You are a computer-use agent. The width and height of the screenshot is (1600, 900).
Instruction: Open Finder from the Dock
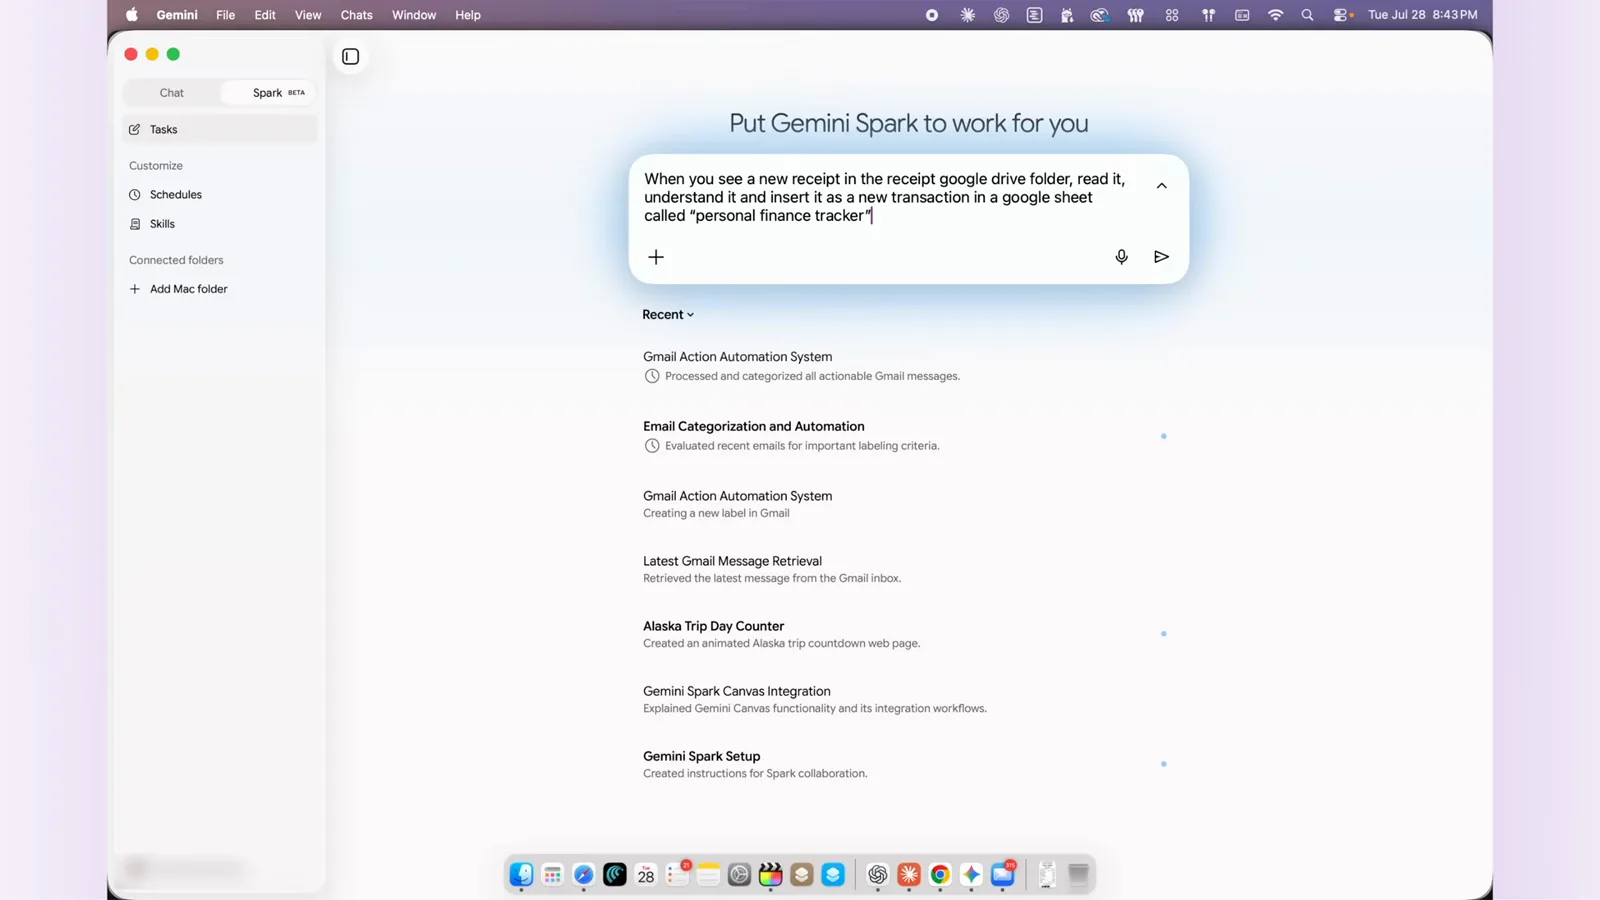[x=521, y=875]
